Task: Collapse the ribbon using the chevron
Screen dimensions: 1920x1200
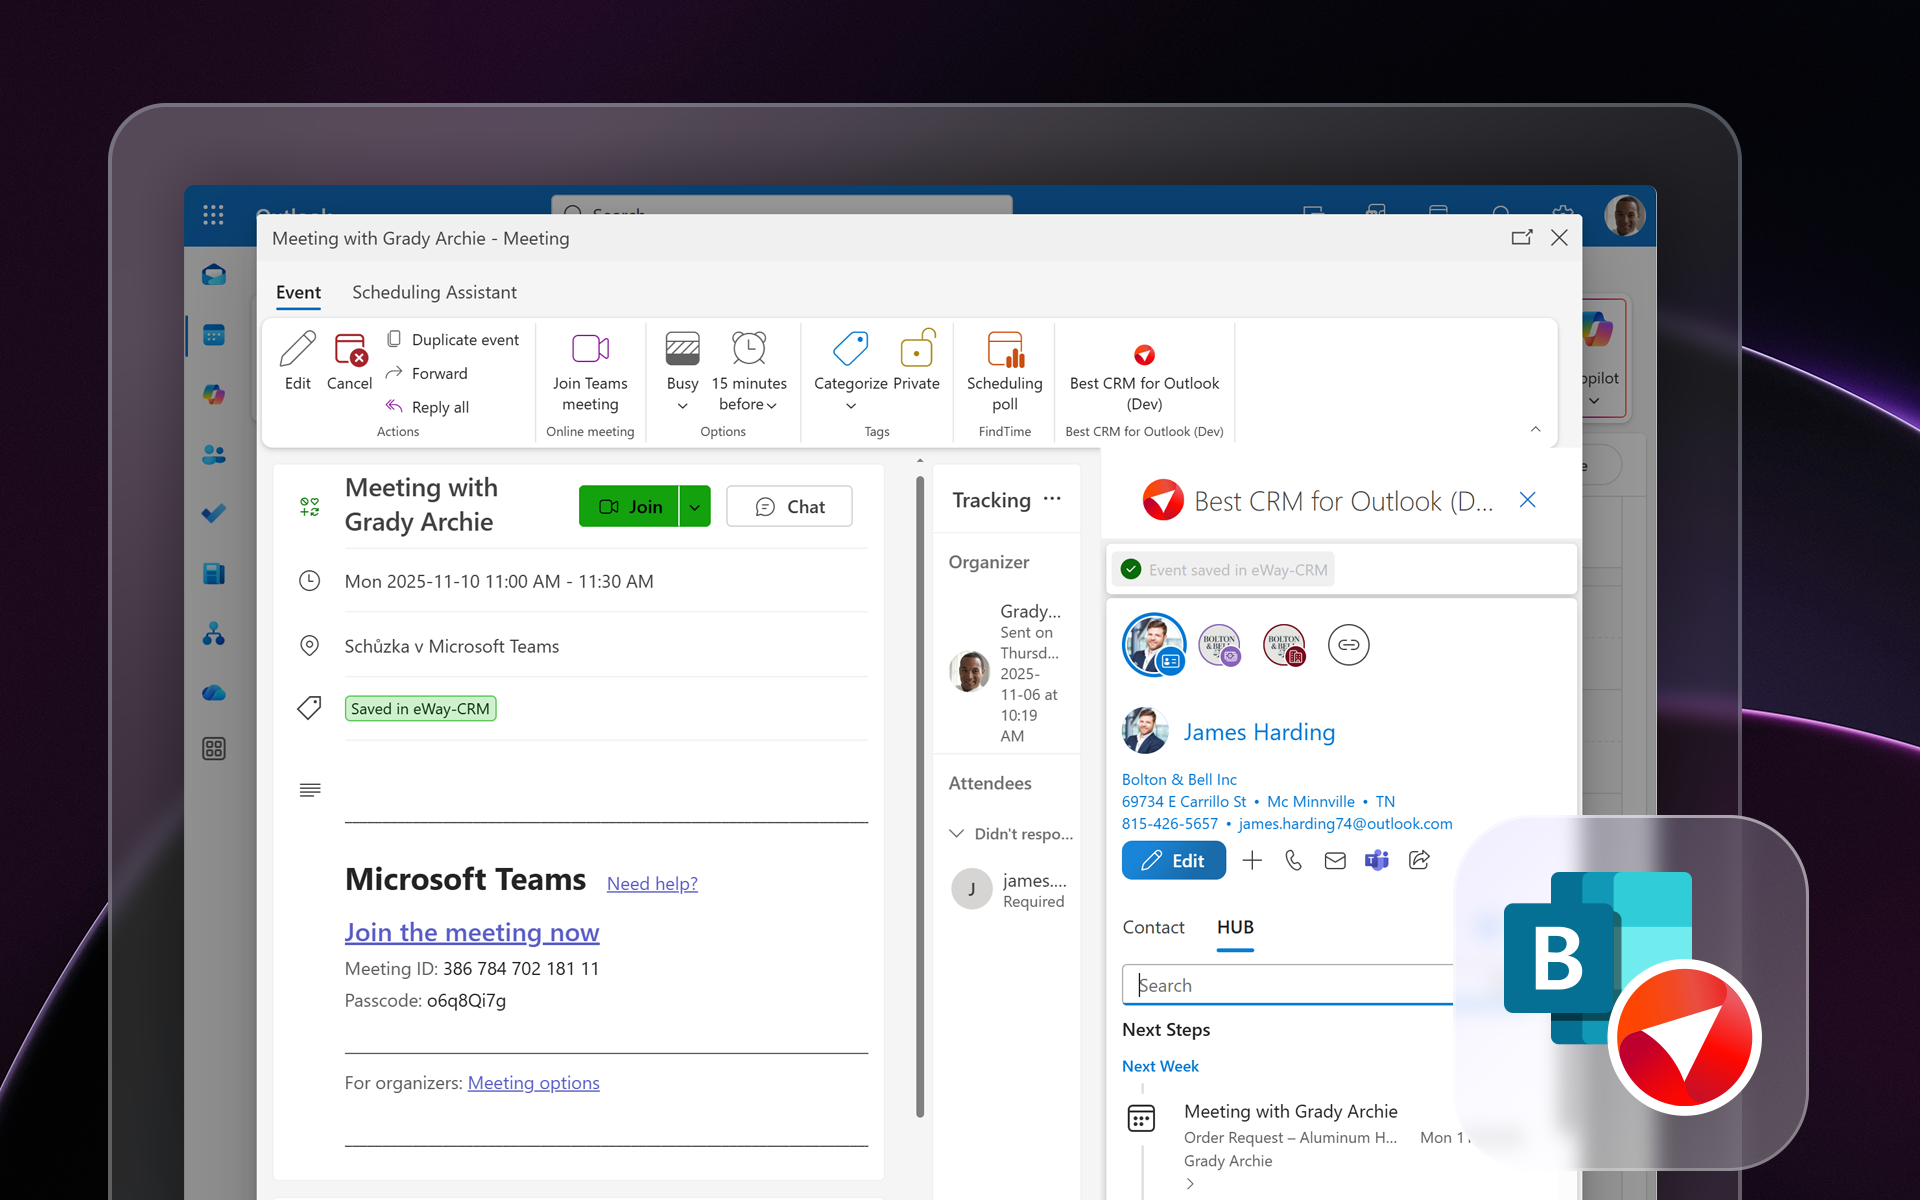Action: [1537, 429]
